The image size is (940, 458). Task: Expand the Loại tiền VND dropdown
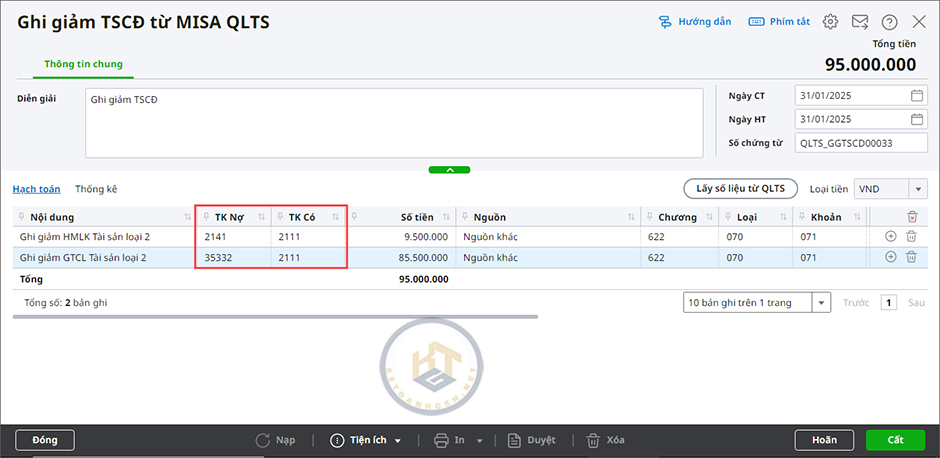[918, 189]
